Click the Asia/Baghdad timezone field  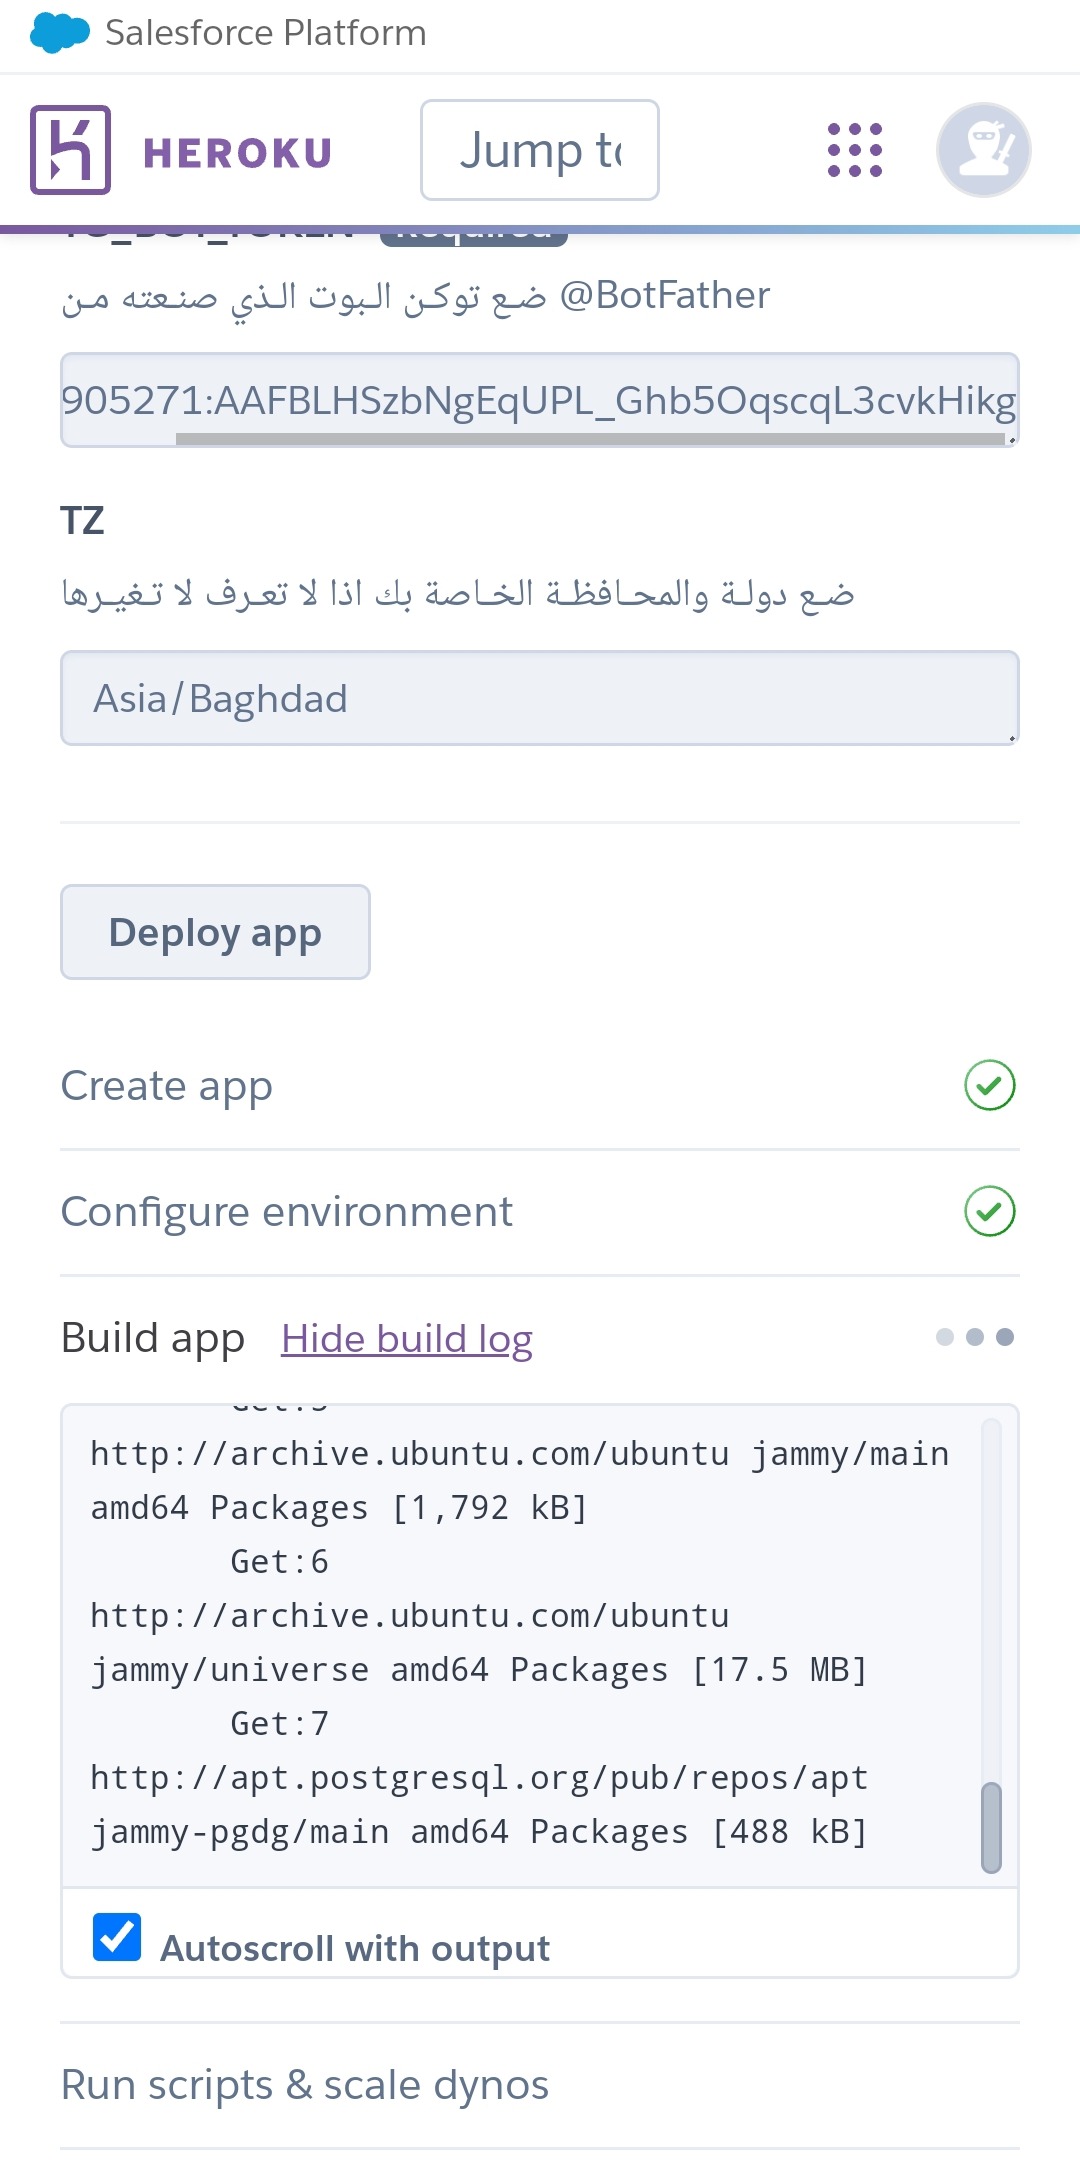540,698
